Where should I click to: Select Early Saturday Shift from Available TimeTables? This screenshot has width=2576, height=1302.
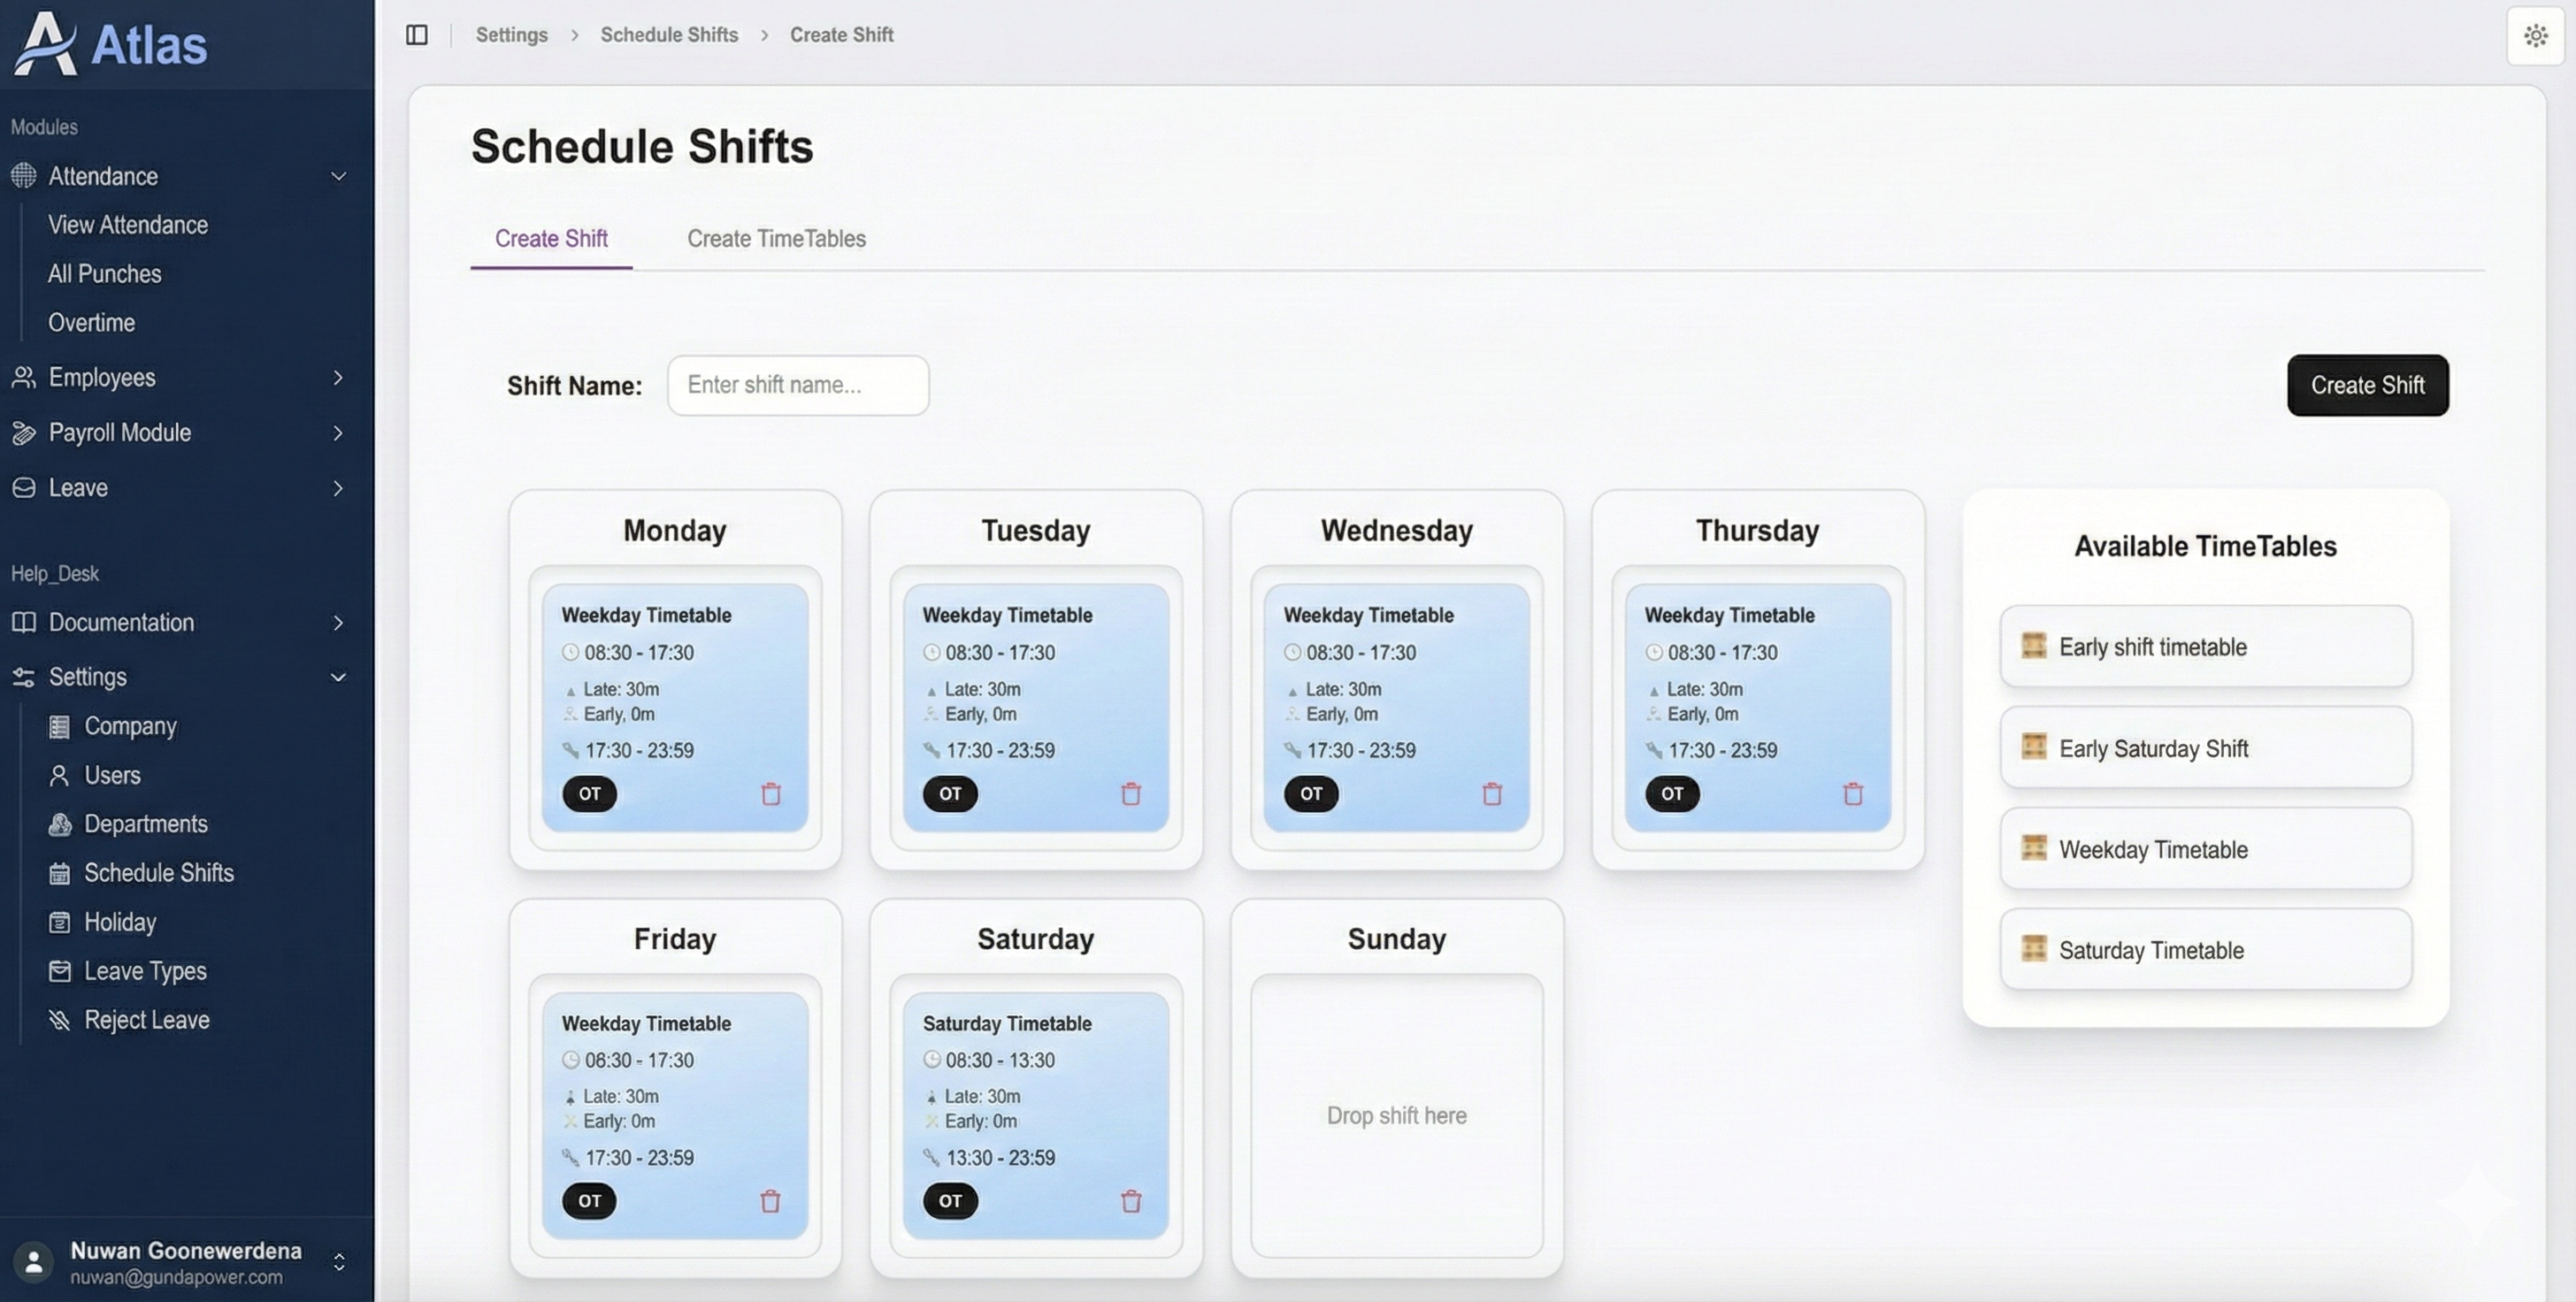point(2205,748)
